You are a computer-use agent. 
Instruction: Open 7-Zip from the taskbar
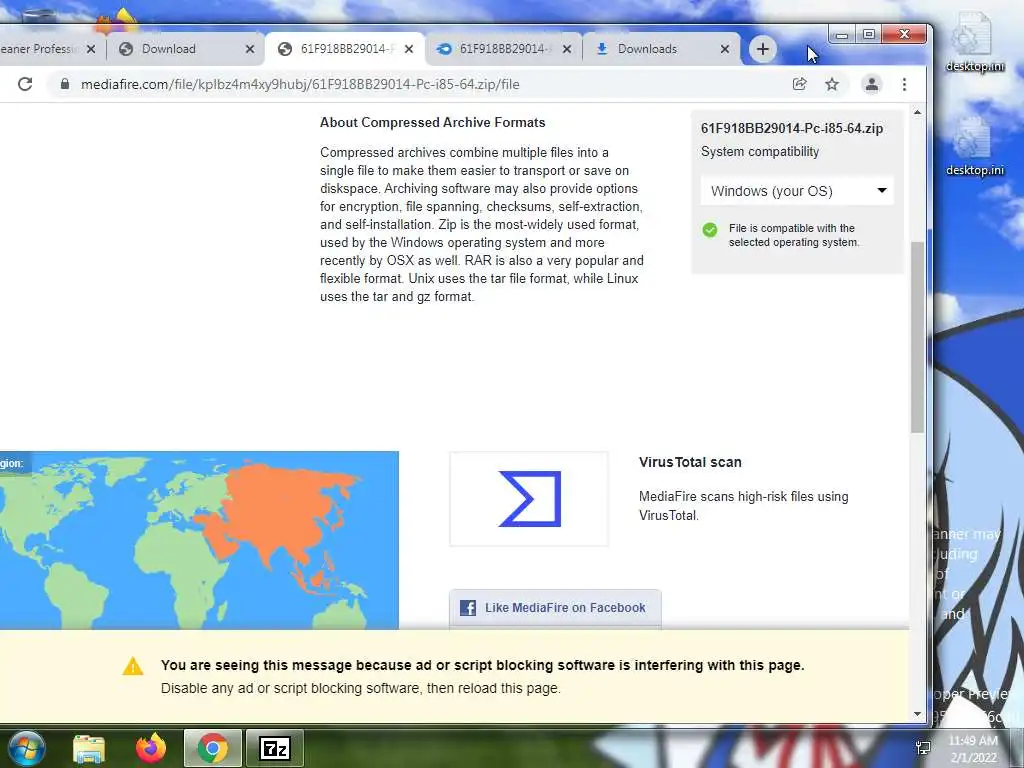click(x=274, y=748)
